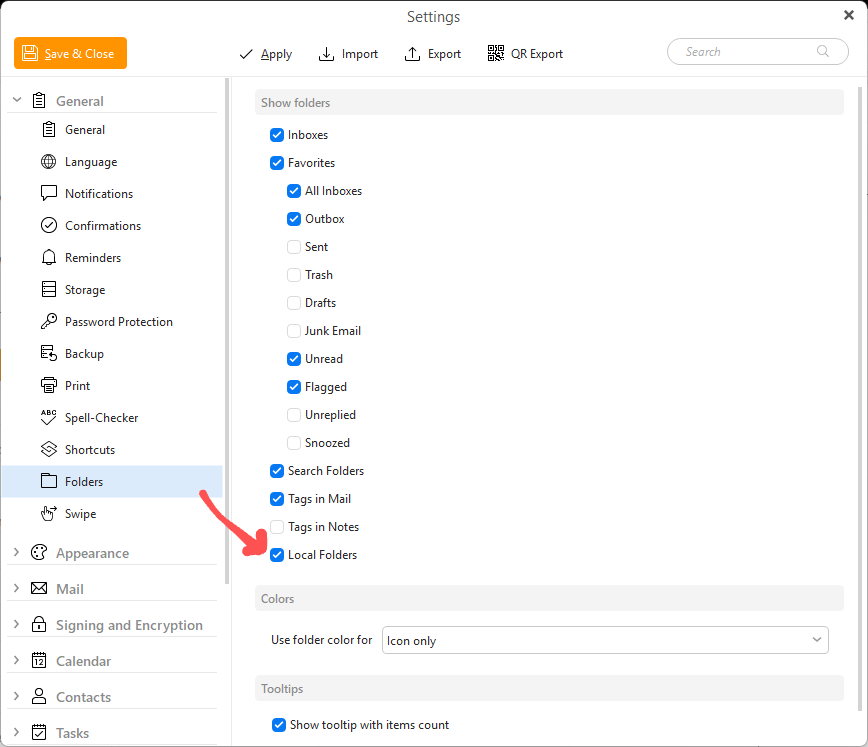868x747 pixels.
Task: Enable the Trash folder checkbox
Action: point(294,275)
